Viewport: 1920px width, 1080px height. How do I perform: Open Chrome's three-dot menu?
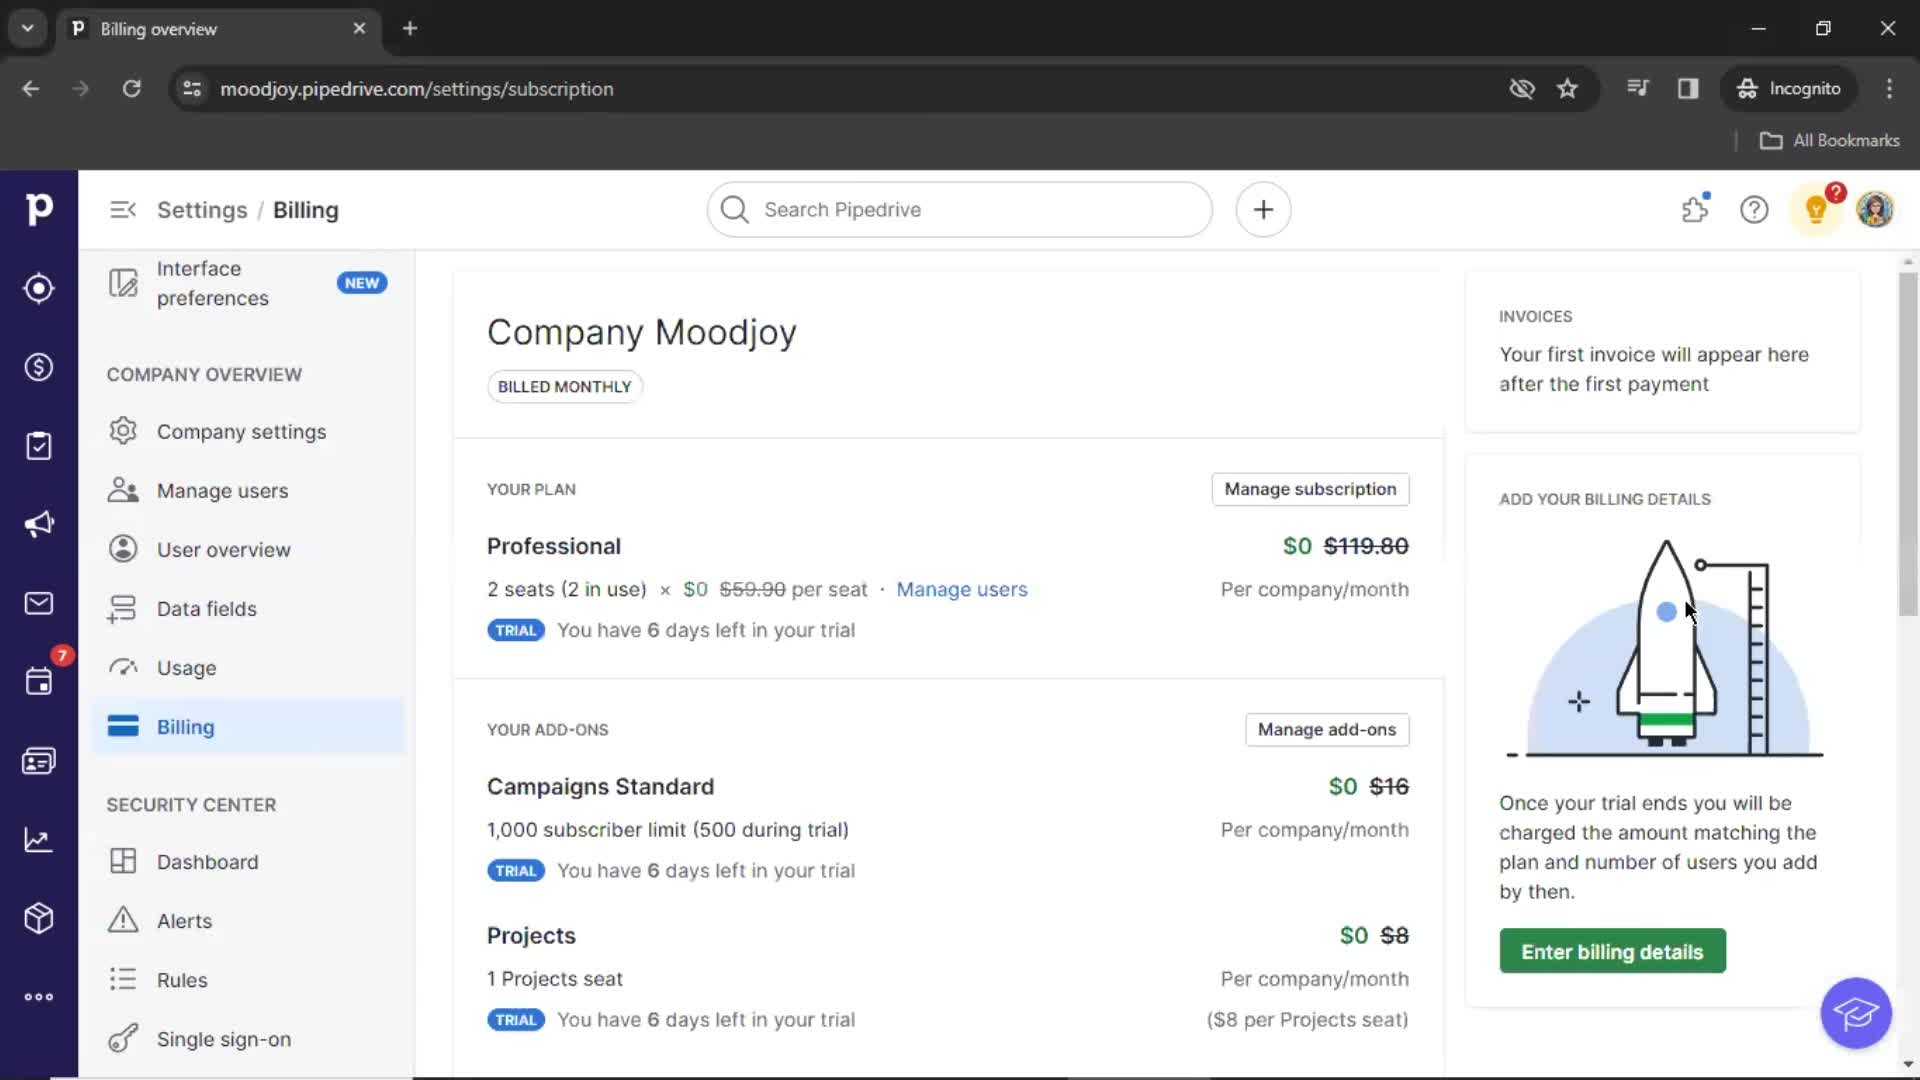pos(1889,89)
